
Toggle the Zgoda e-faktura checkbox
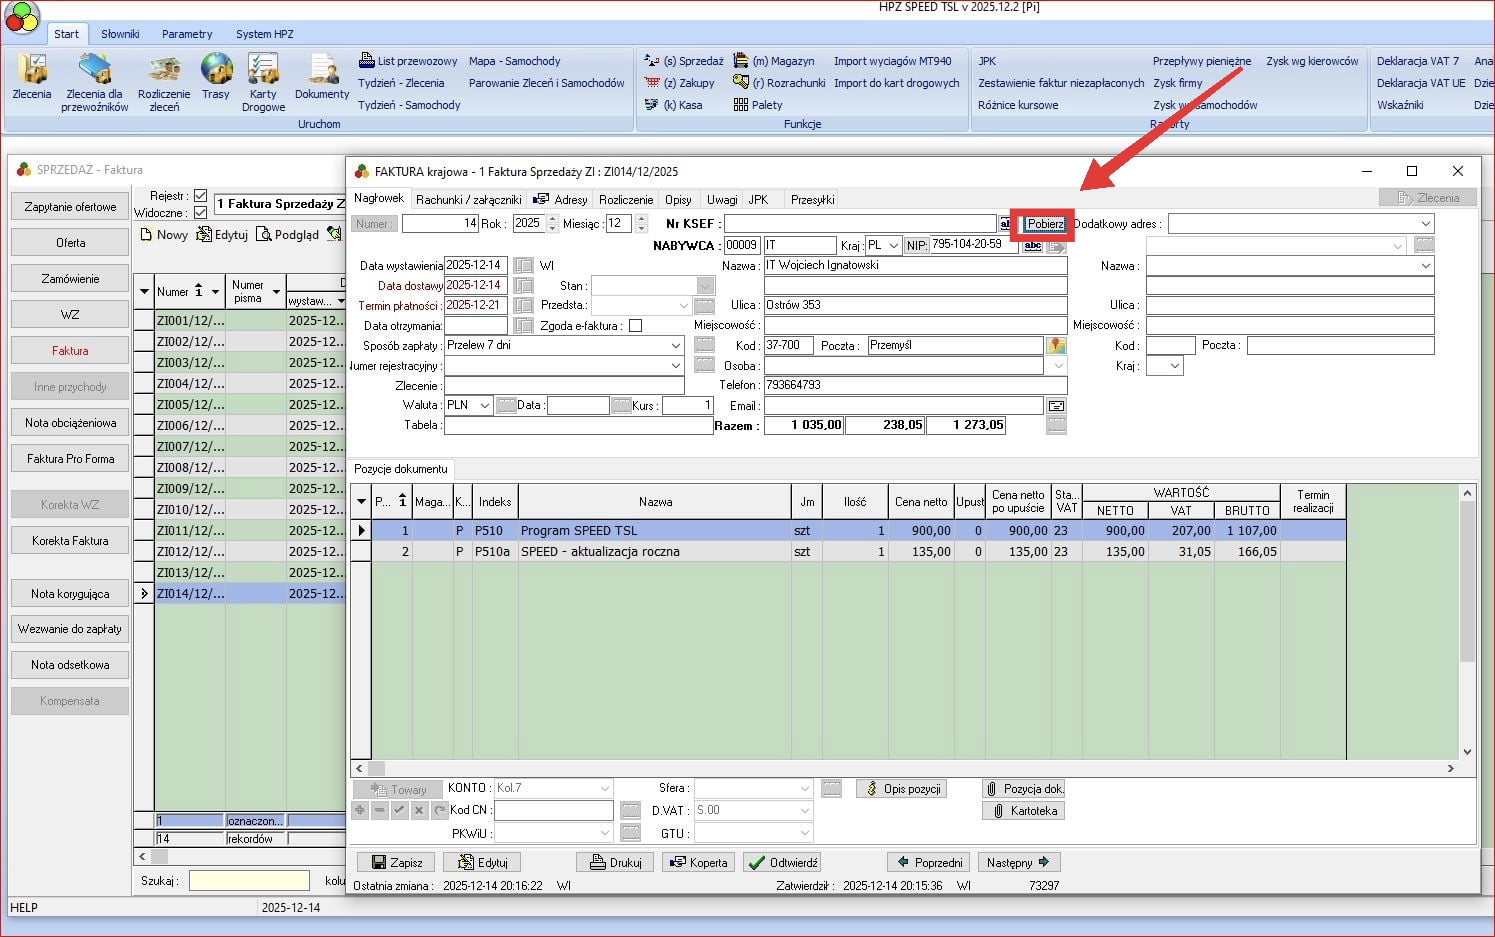(635, 326)
